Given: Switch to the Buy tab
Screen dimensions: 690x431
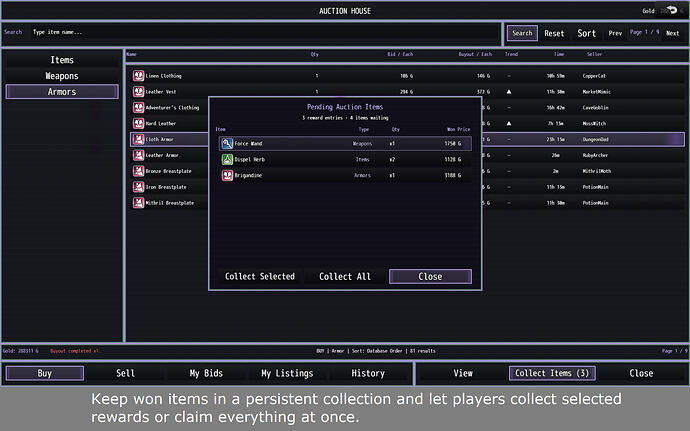Looking at the screenshot, I should [x=44, y=373].
